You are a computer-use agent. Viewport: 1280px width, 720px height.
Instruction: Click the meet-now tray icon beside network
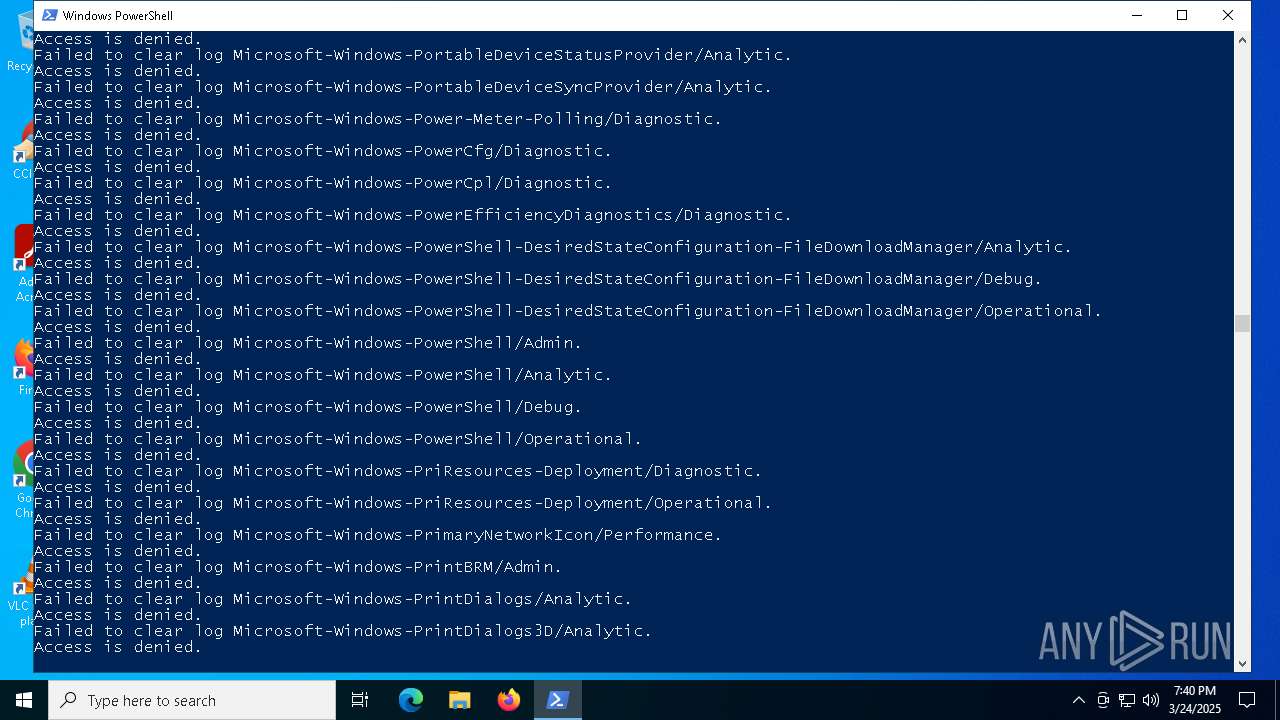(1103, 700)
